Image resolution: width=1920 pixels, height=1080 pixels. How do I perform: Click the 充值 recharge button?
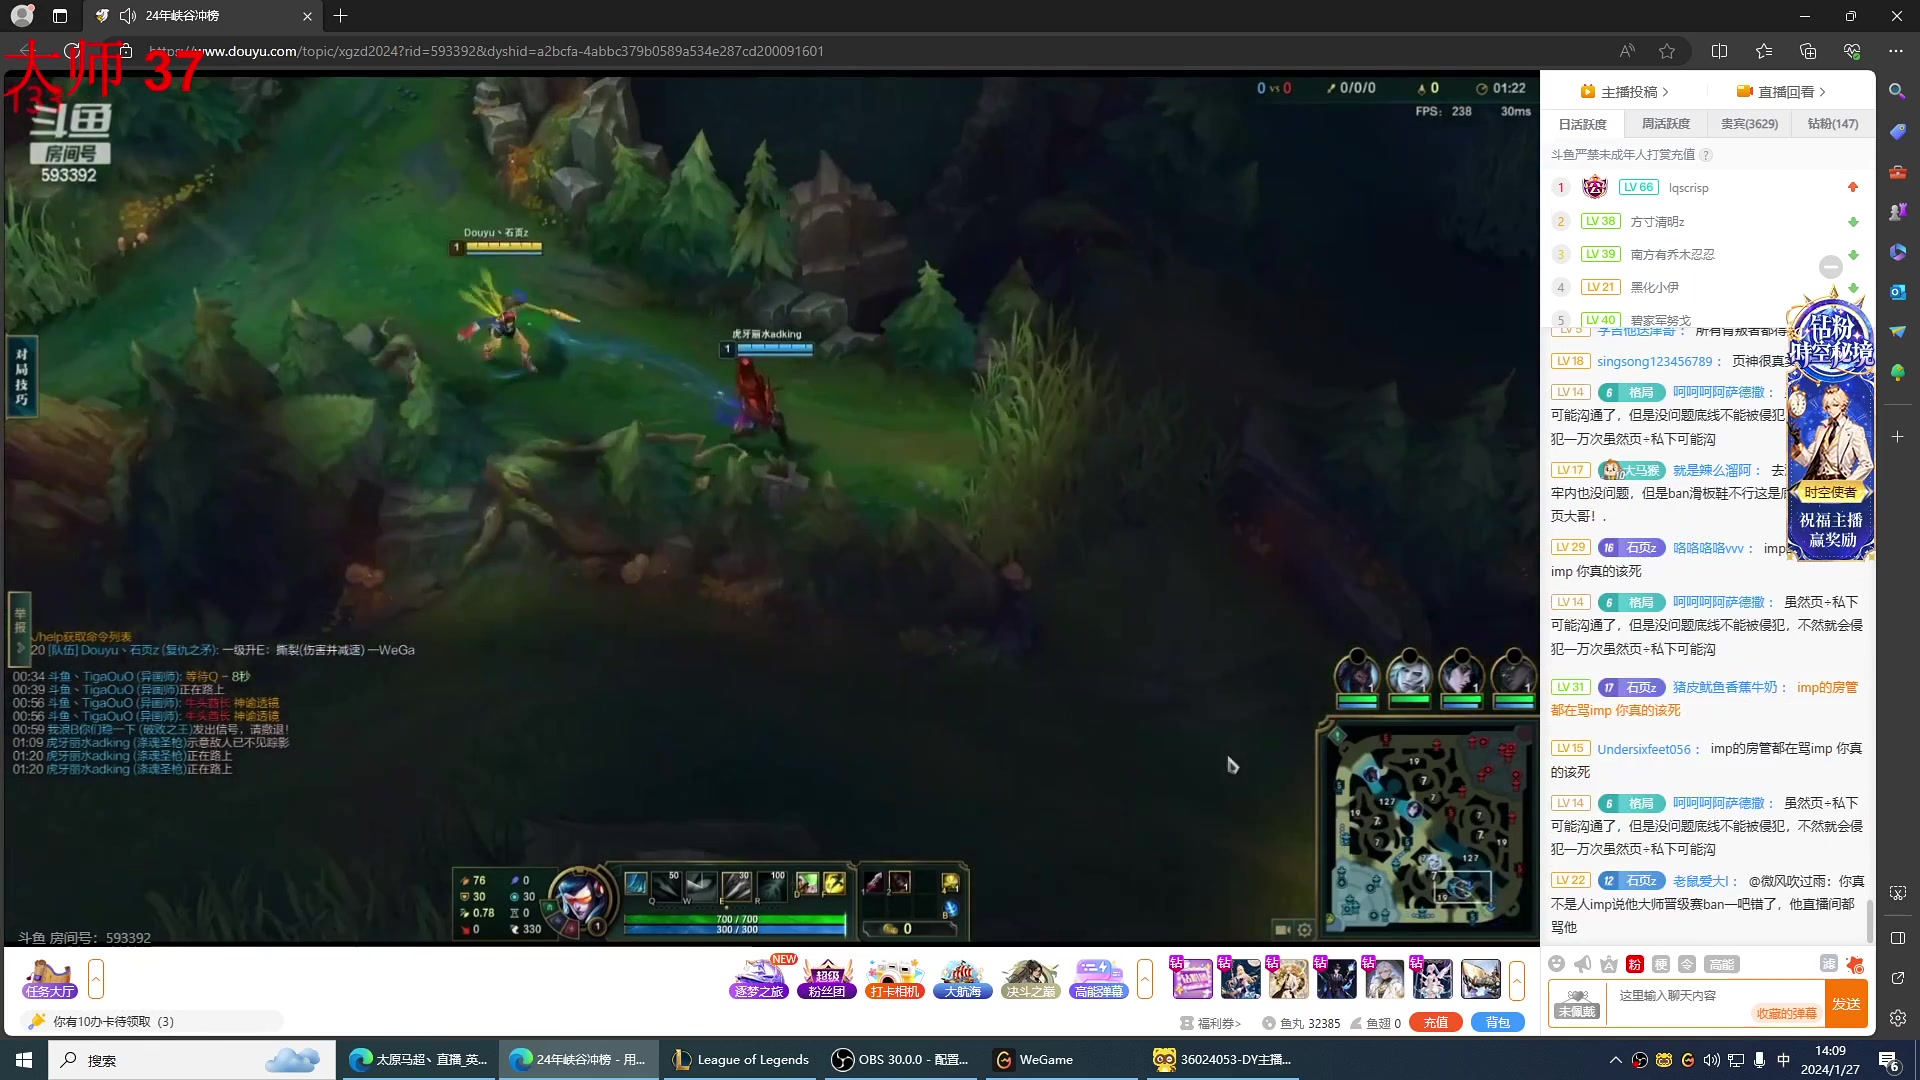(1436, 1023)
